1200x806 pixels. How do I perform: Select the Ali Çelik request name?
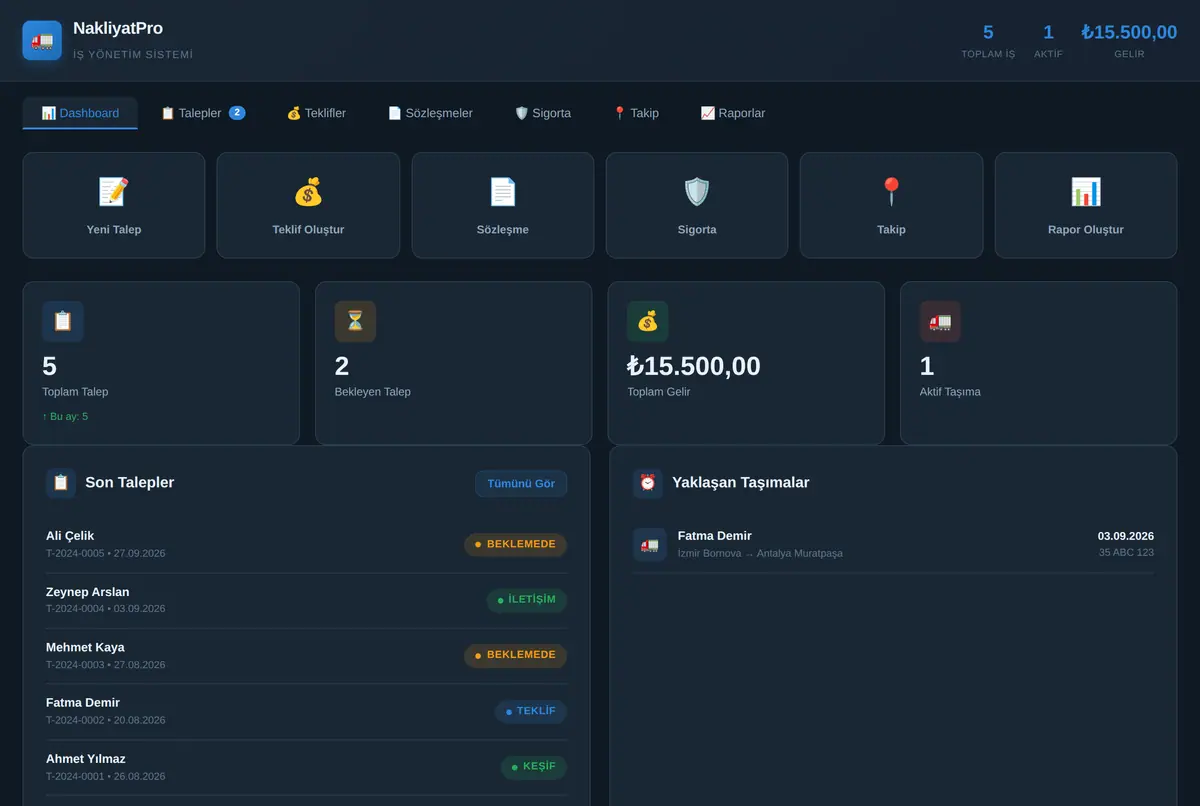(x=70, y=536)
